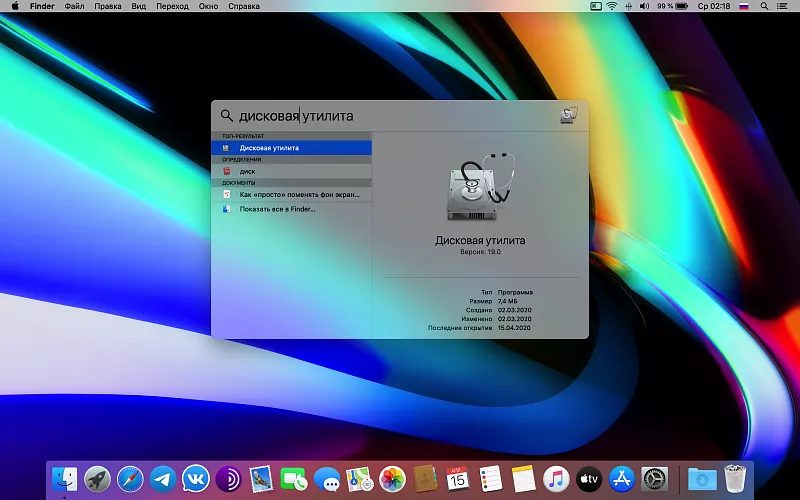Click Показать все в Finder
The height and width of the screenshot is (500, 800).
point(277,209)
